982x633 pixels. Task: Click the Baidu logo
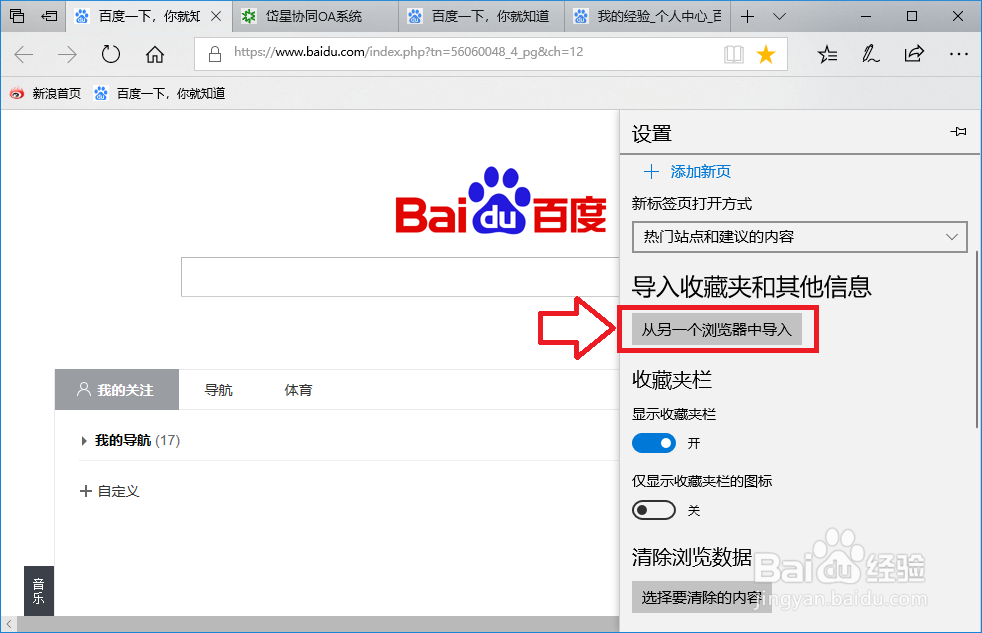501,200
